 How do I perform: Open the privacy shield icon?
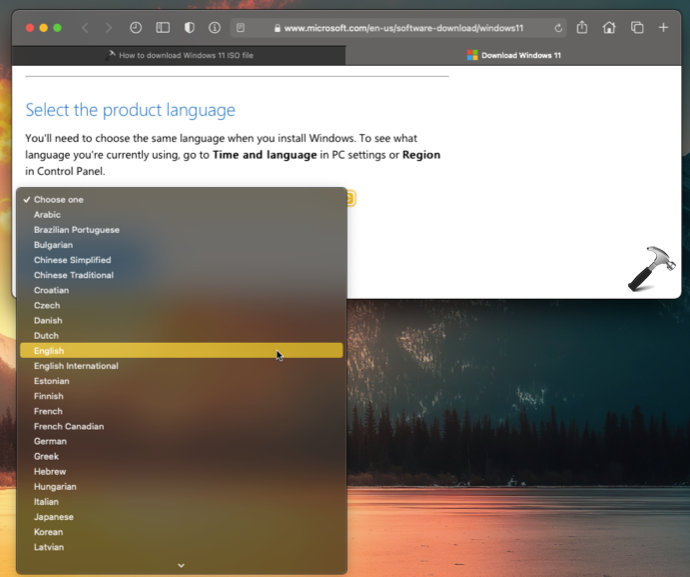(189, 28)
